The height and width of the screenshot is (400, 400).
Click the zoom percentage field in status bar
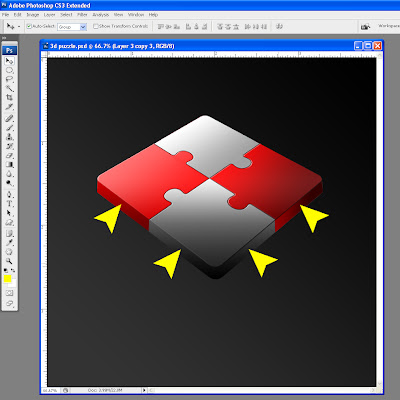click(51, 390)
